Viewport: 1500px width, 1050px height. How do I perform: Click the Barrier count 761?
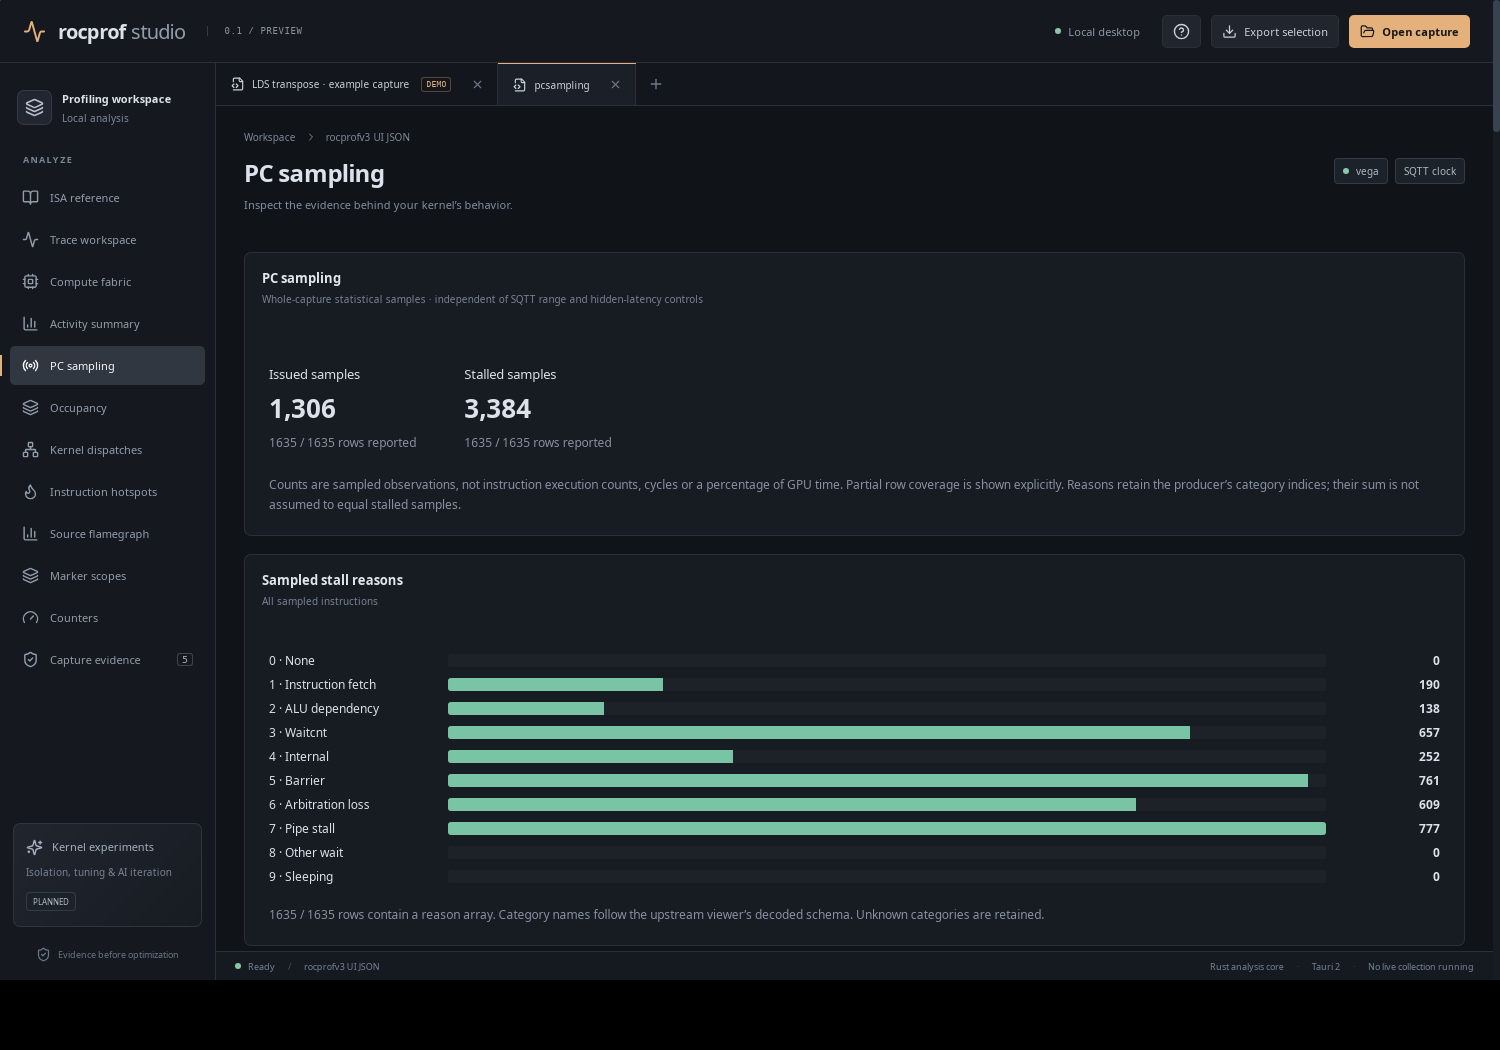click(1429, 780)
